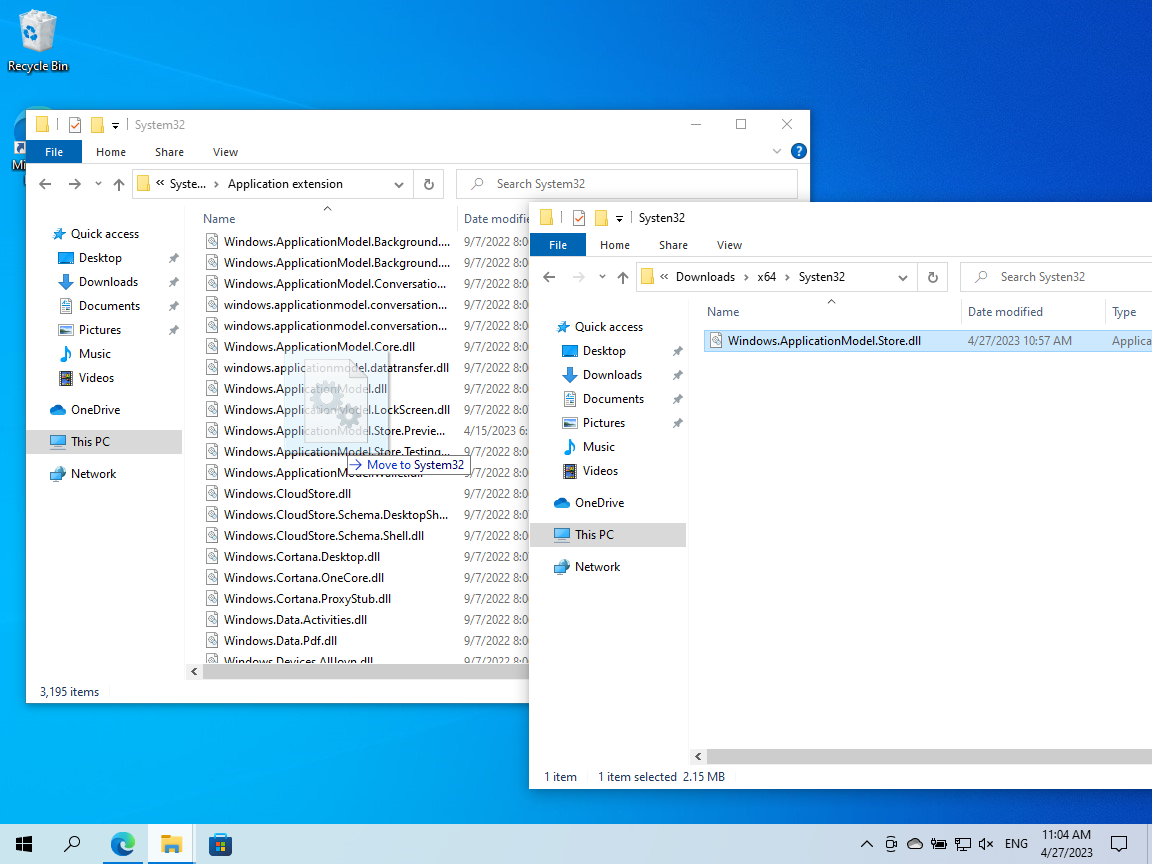Click the Meet Now tray icon

tap(891, 844)
